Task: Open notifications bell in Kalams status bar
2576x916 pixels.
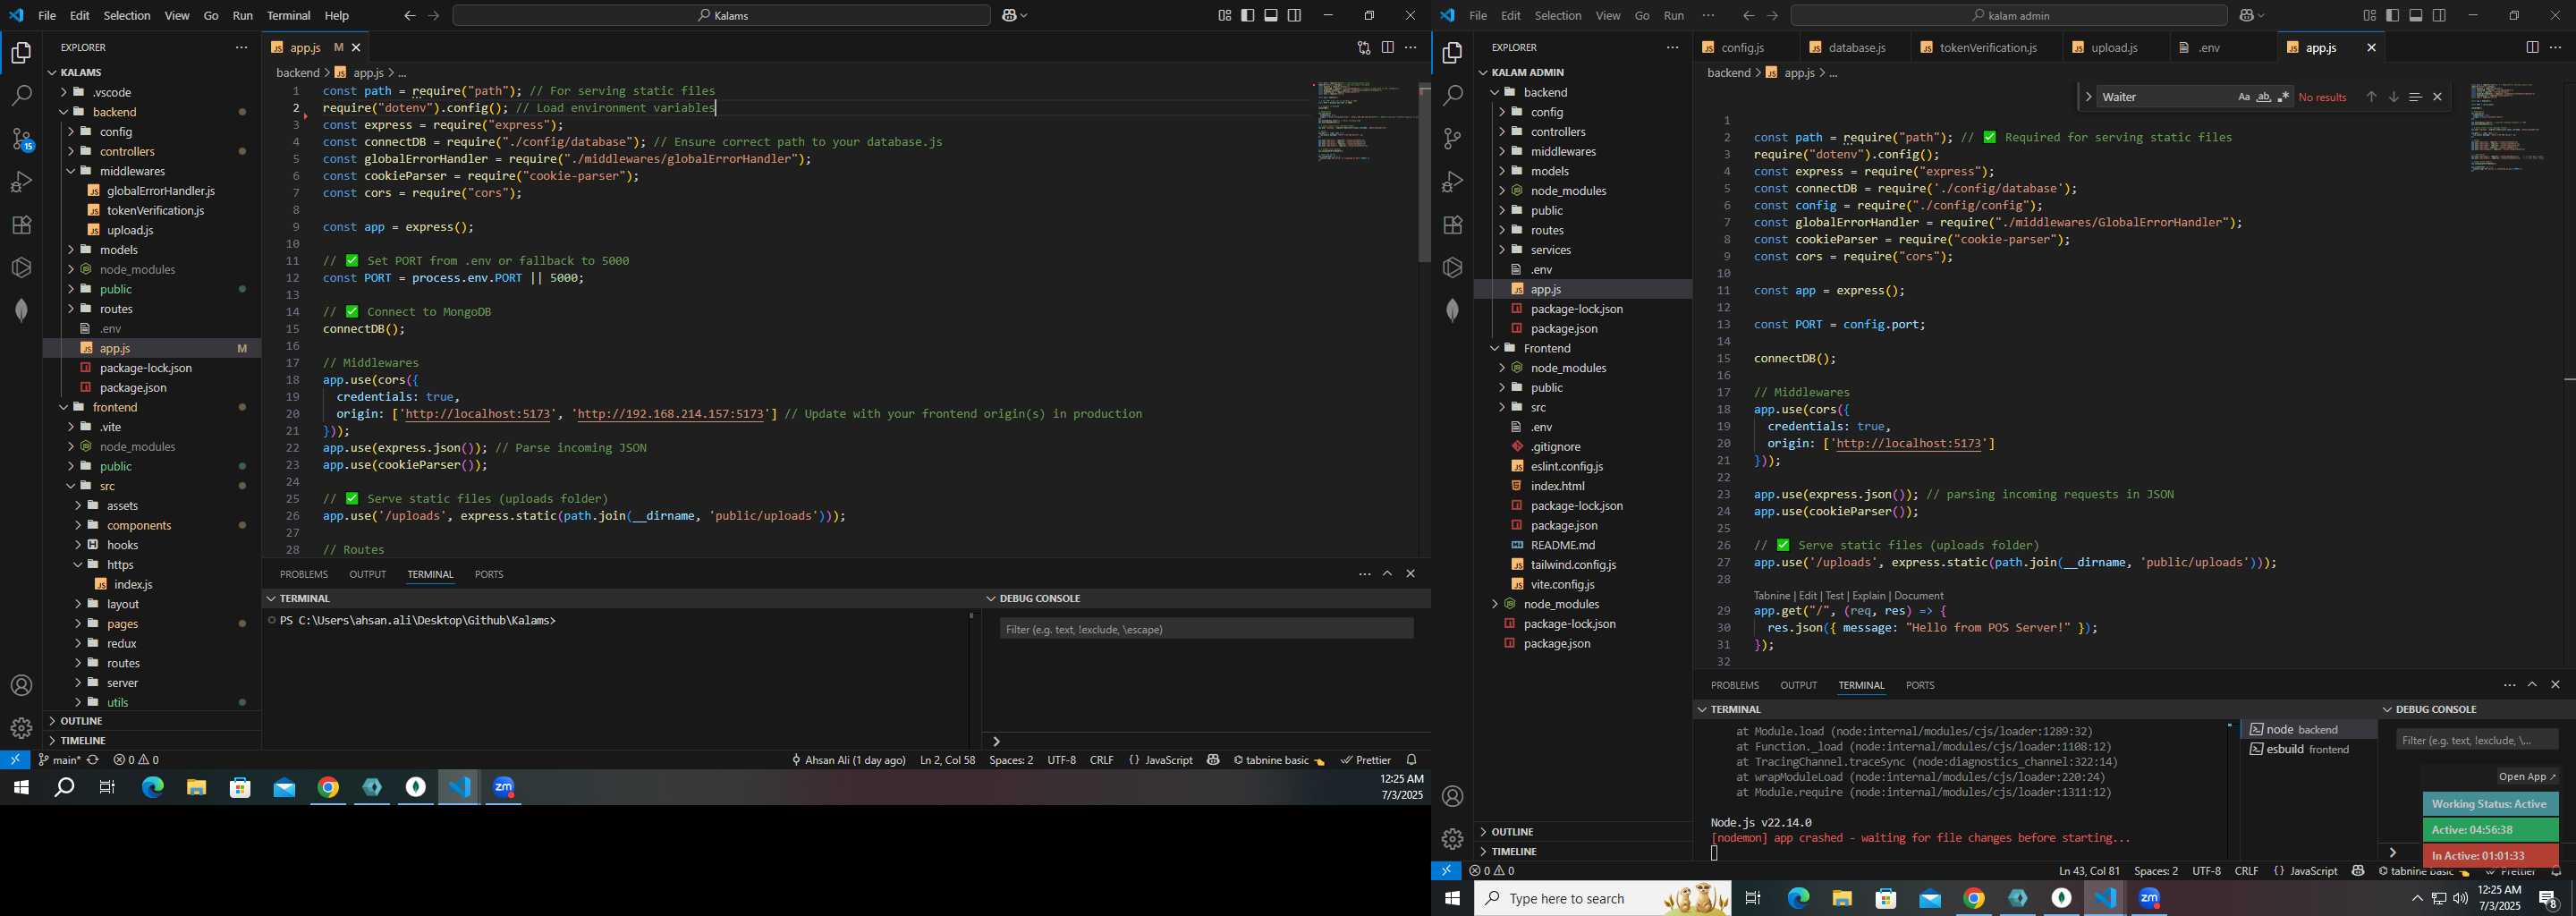Action: 1411,760
